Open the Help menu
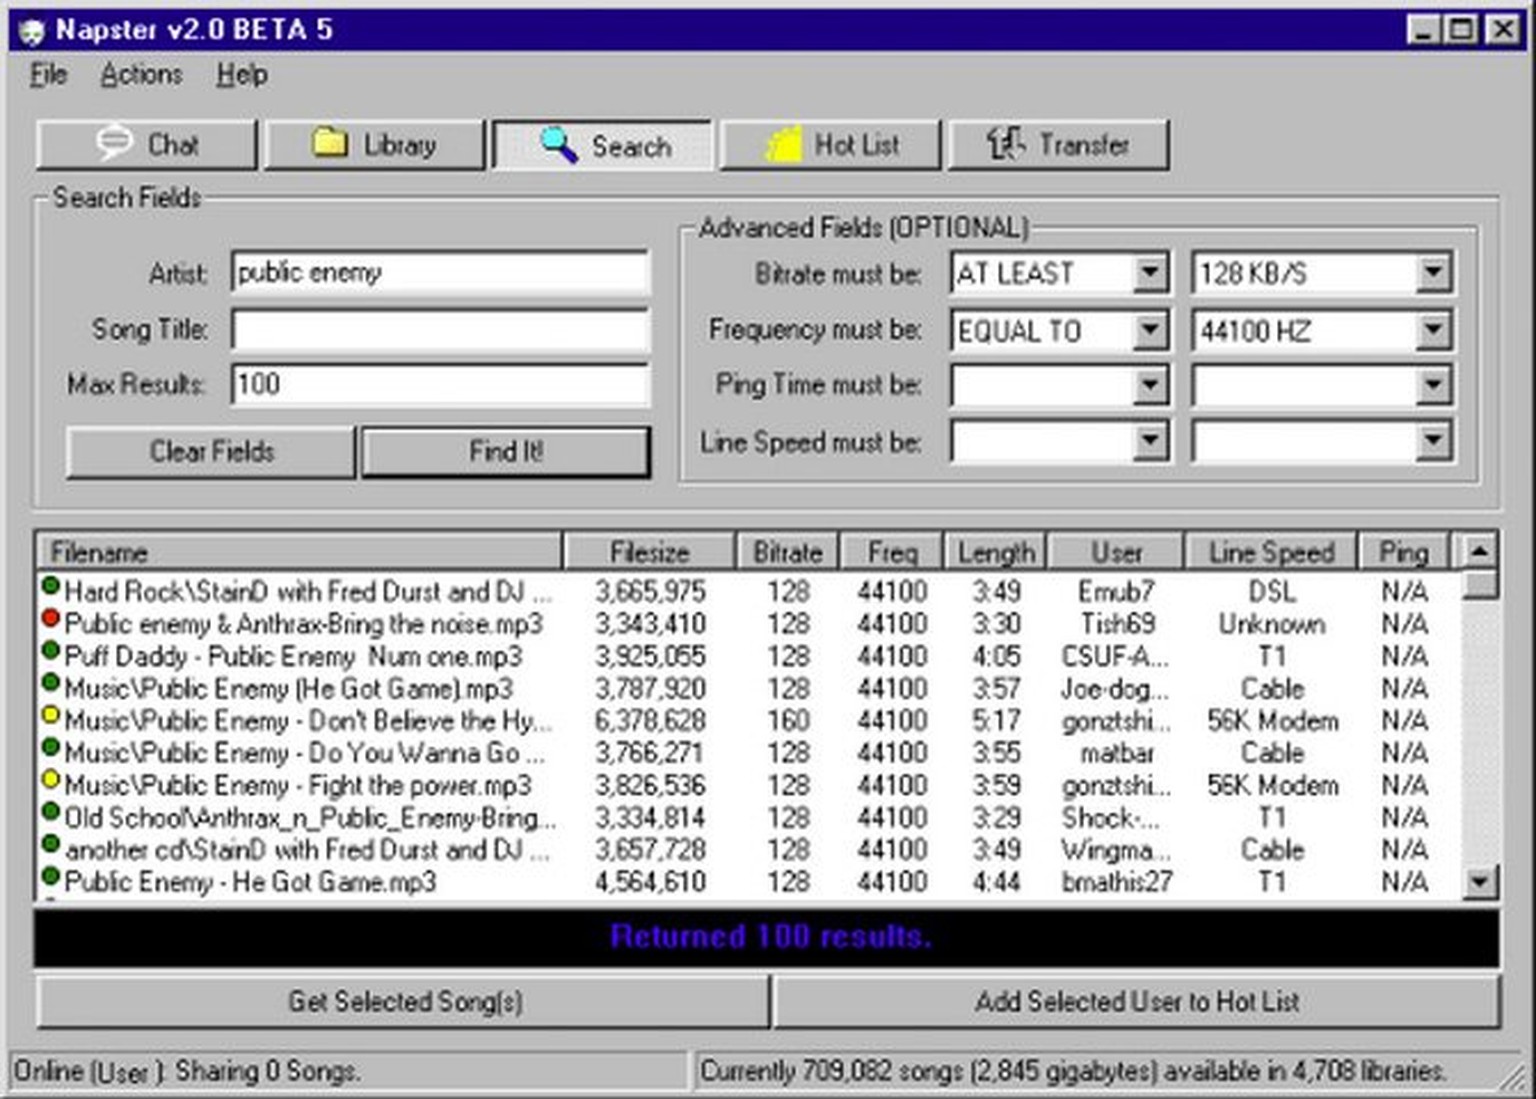Viewport: 1536px width, 1099px height. [x=242, y=75]
